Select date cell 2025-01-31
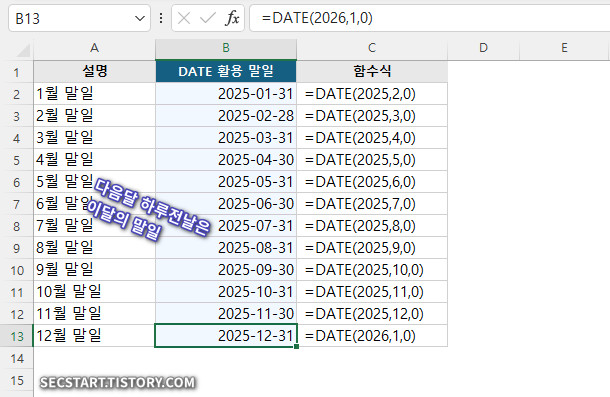 (226, 94)
